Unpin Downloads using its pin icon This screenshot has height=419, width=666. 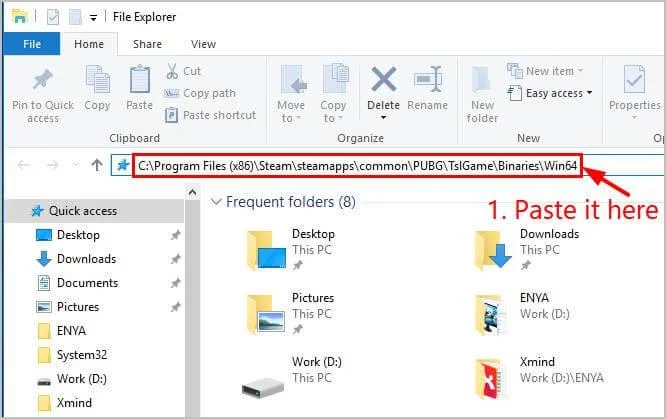tap(175, 259)
